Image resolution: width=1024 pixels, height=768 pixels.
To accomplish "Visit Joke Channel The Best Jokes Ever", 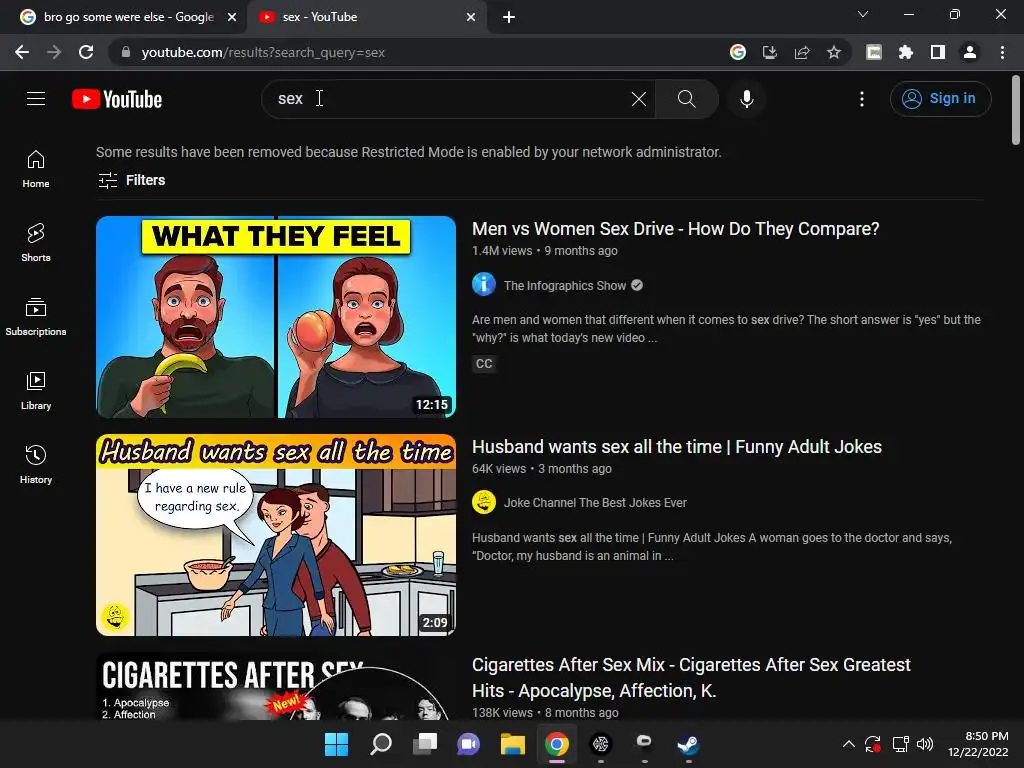I will 595,503.
